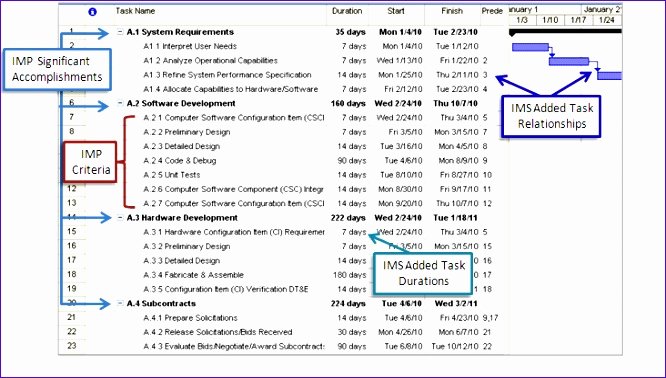Select task 'A.3.4 Fabricate & Assemble'
The image size is (666, 378).
coord(193,275)
